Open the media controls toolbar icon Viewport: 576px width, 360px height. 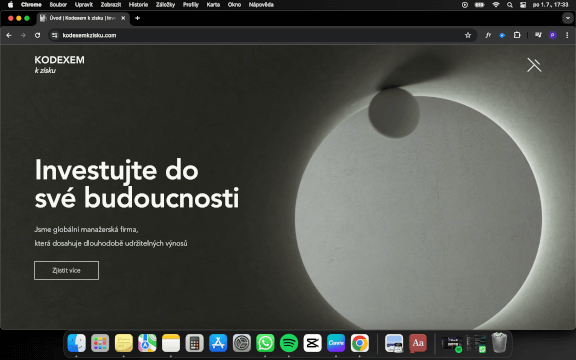pyautogui.click(x=538, y=35)
